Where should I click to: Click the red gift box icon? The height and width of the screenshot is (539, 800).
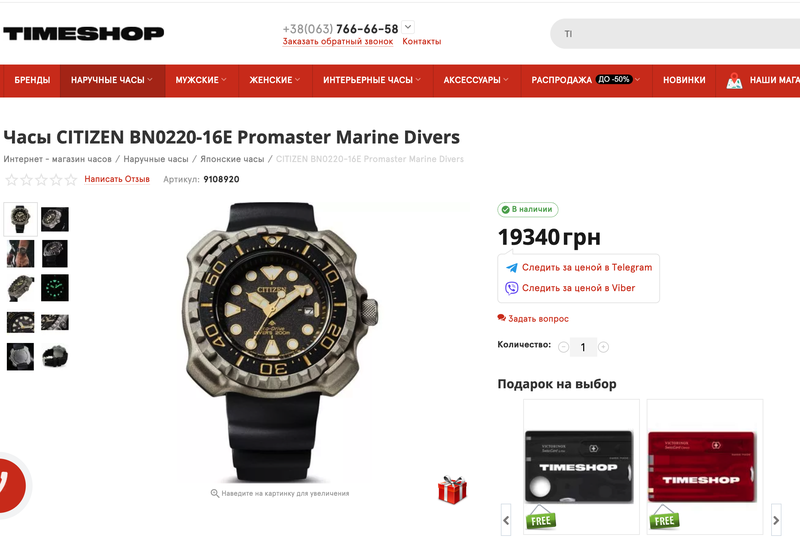(x=452, y=490)
